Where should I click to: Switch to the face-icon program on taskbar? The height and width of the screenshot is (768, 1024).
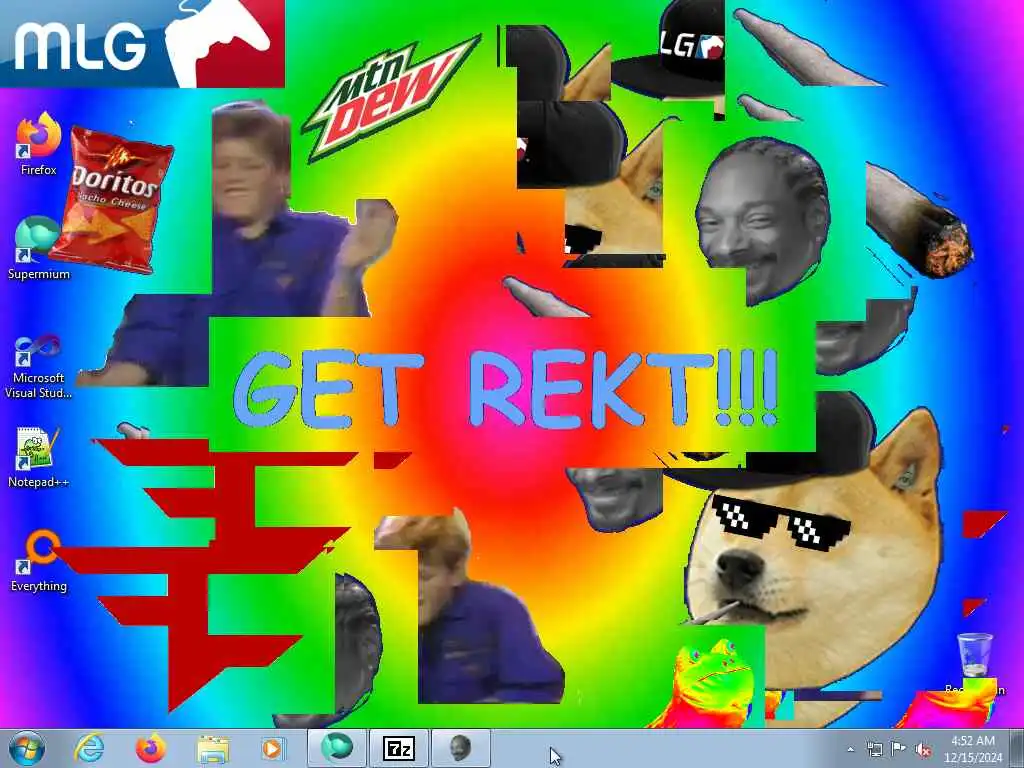click(x=460, y=748)
